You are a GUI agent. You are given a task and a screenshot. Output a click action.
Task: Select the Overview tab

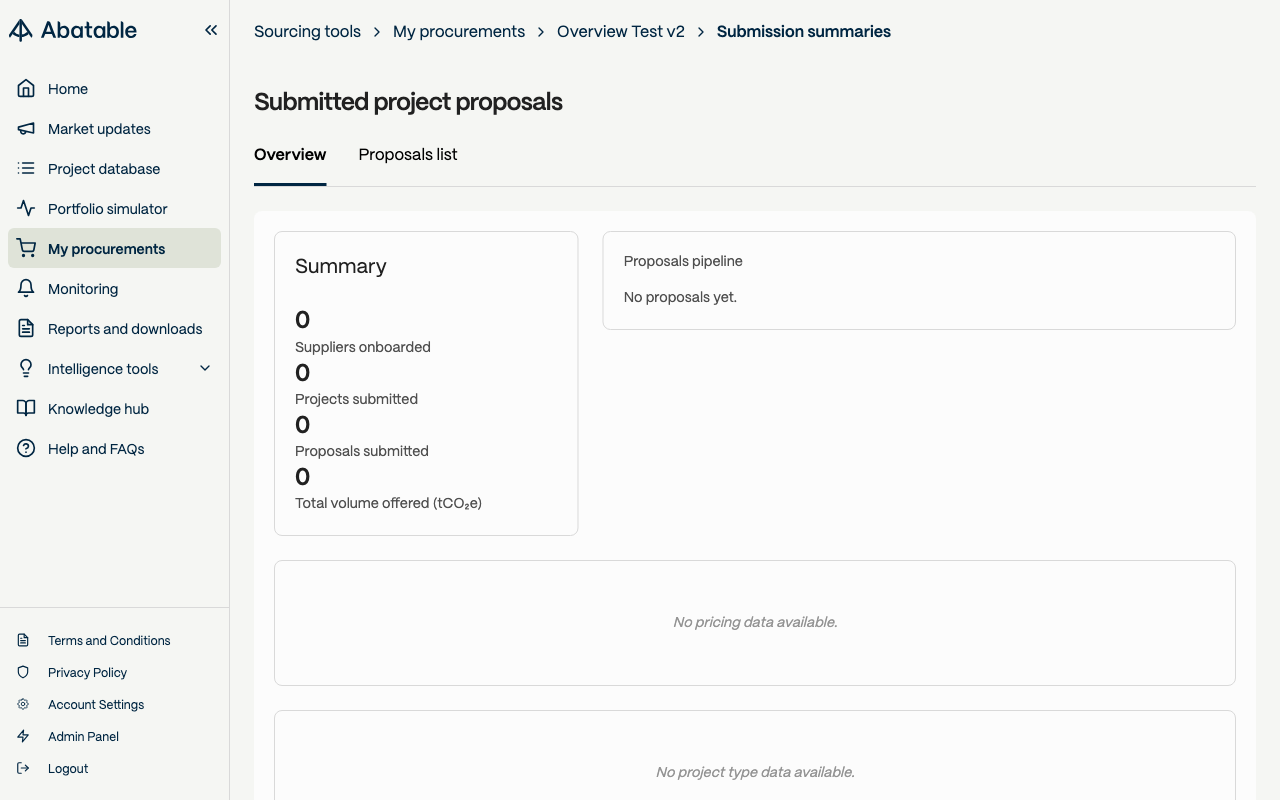(290, 155)
